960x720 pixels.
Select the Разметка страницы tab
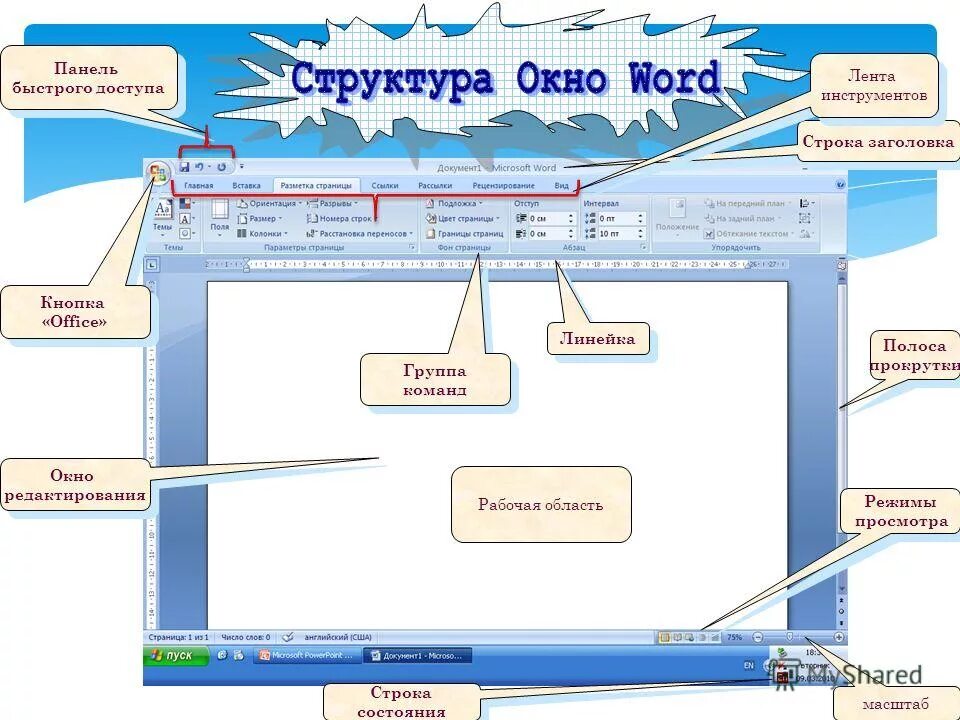pos(316,186)
